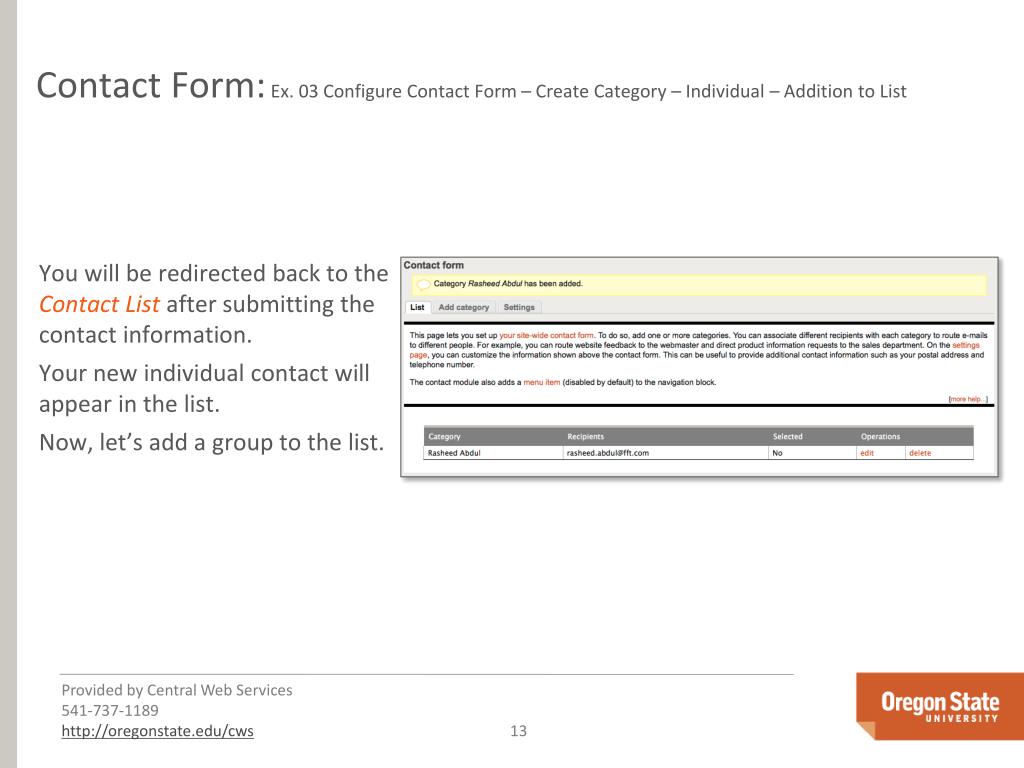Open the settings page link
Screen dimensions: 1024x768
(x=966, y=345)
